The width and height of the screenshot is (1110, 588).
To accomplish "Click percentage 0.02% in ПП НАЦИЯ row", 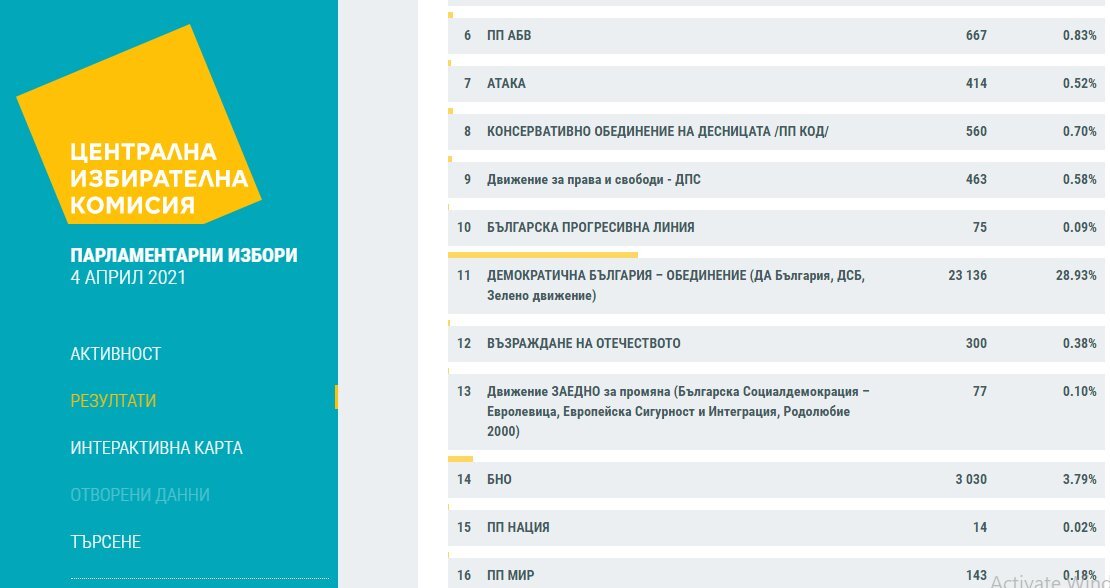I will pos(1080,528).
